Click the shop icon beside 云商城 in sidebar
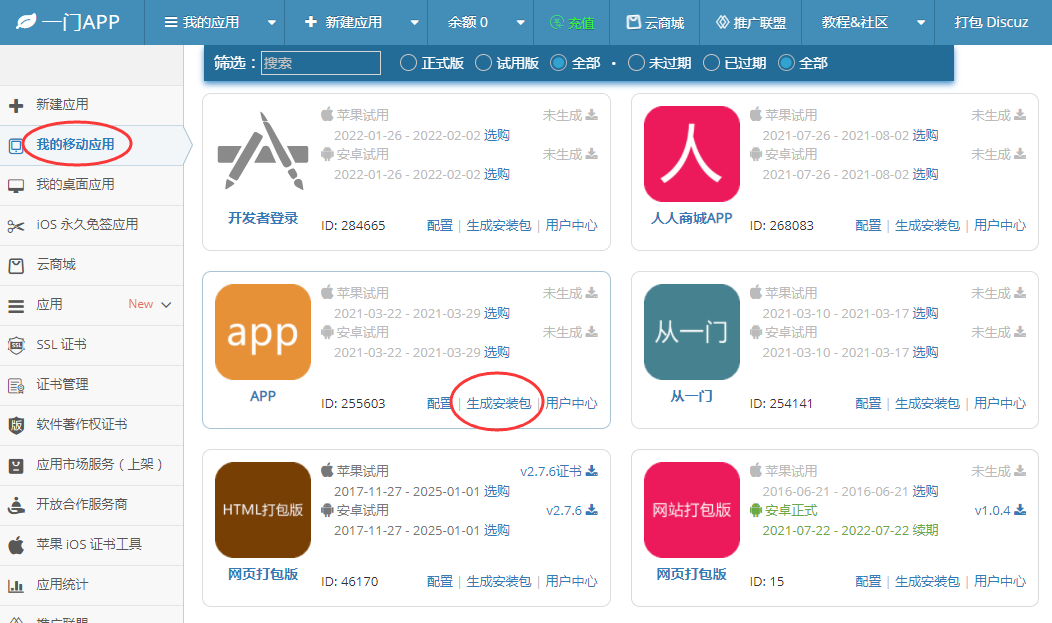The width and height of the screenshot is (1052, 623). (x=15, y=266)
